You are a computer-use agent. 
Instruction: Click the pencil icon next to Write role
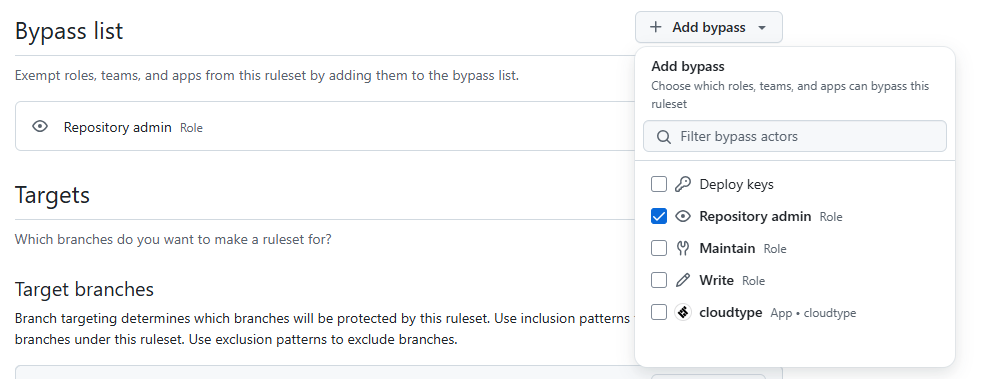pos(683,280)
